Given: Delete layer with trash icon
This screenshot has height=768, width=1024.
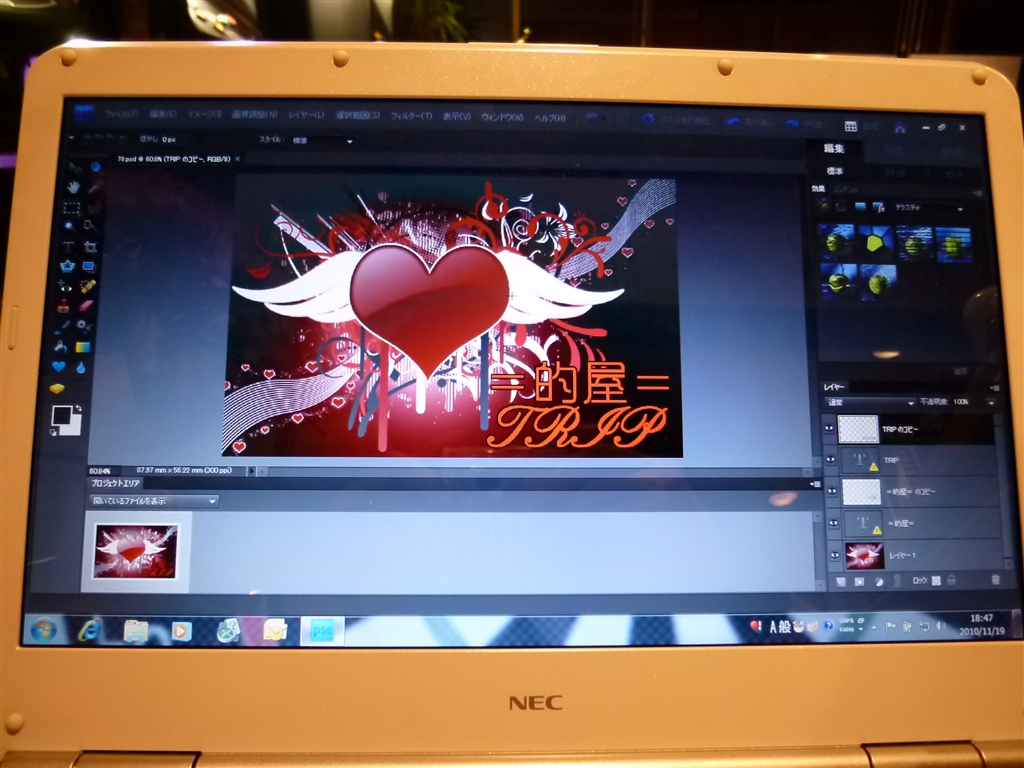Looking at the screenshot, I should [x=995, y=579].
